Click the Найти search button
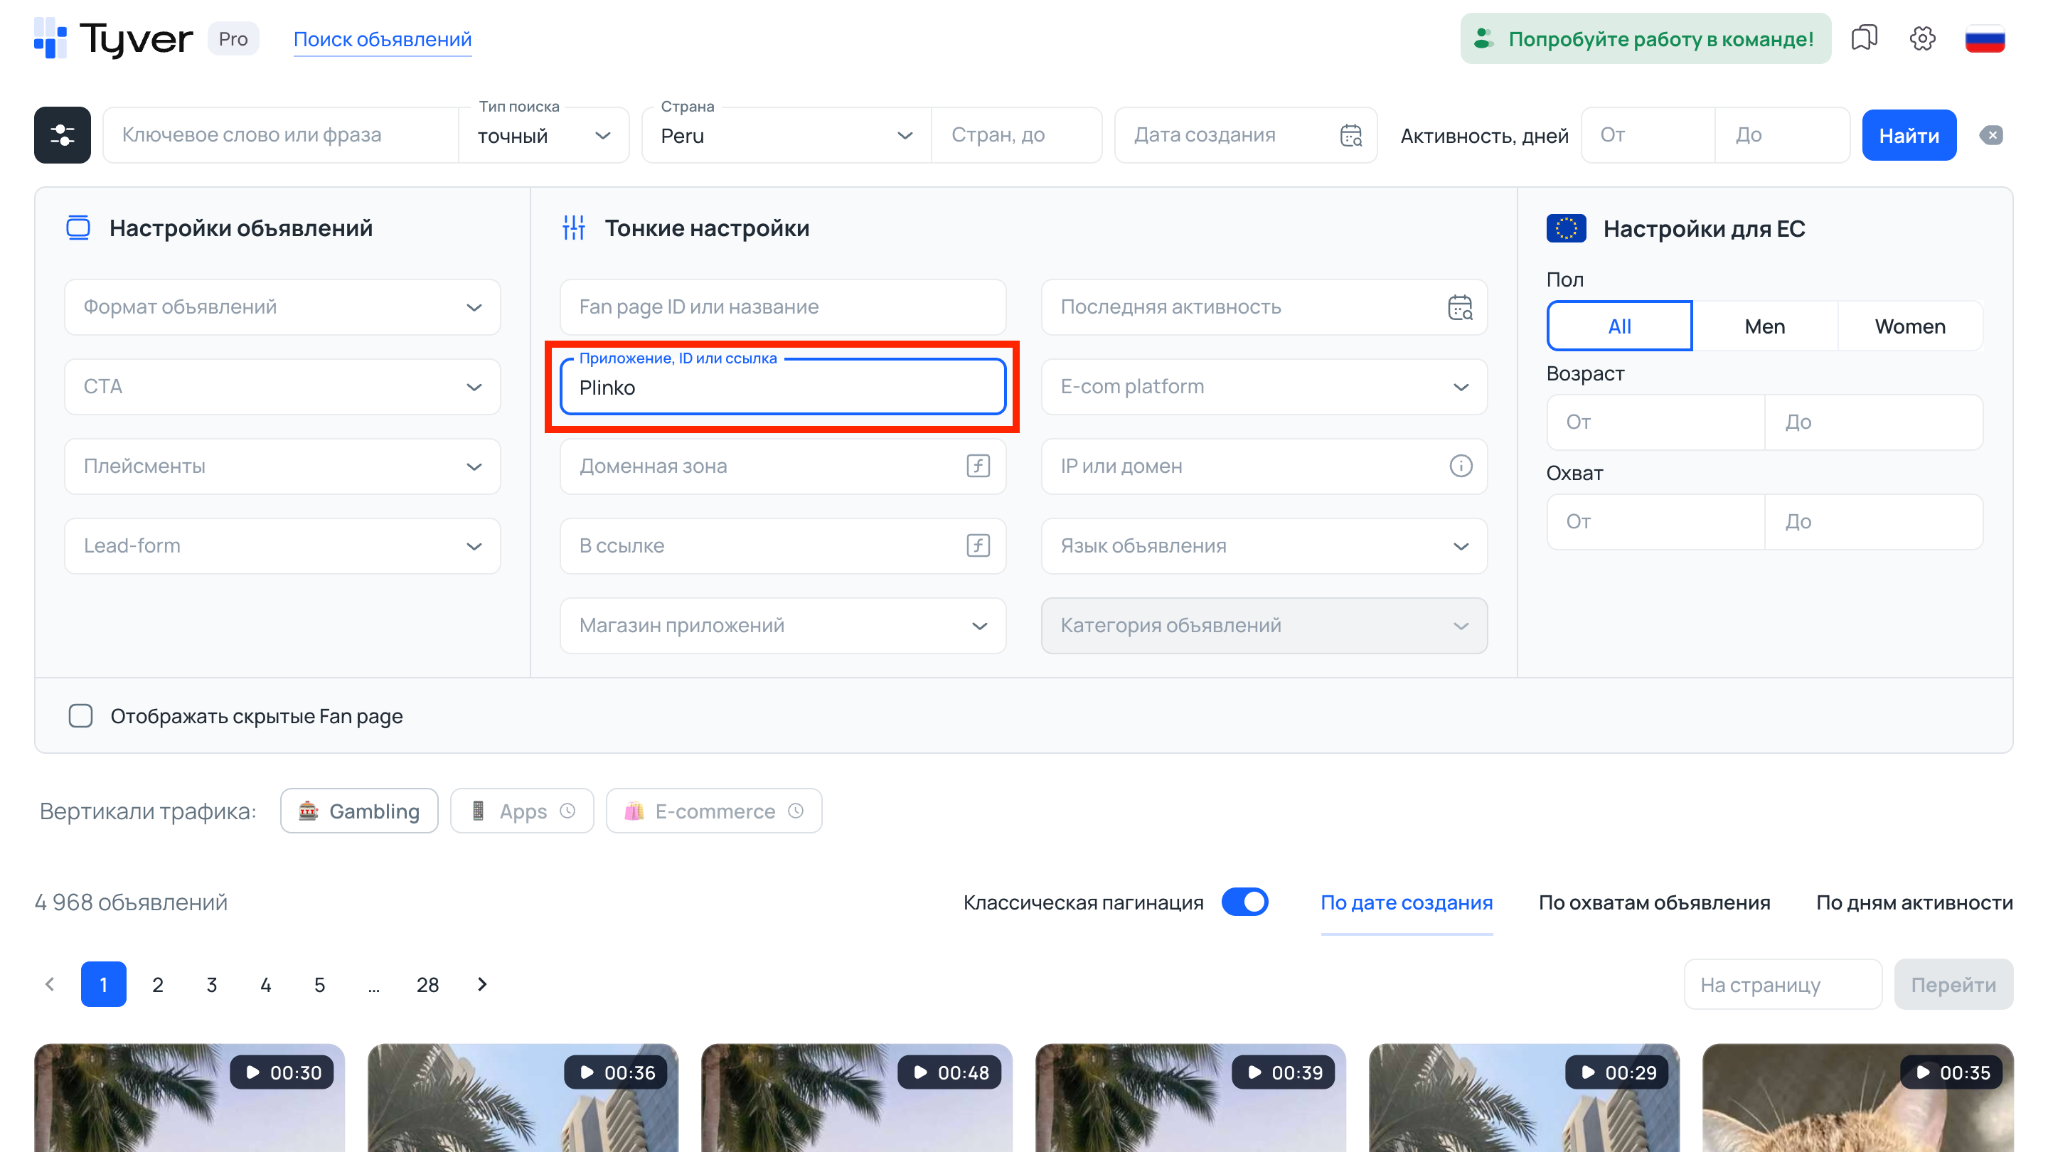Image resolution: width=2048 pixels, height=1152 pixels. 1908,134
